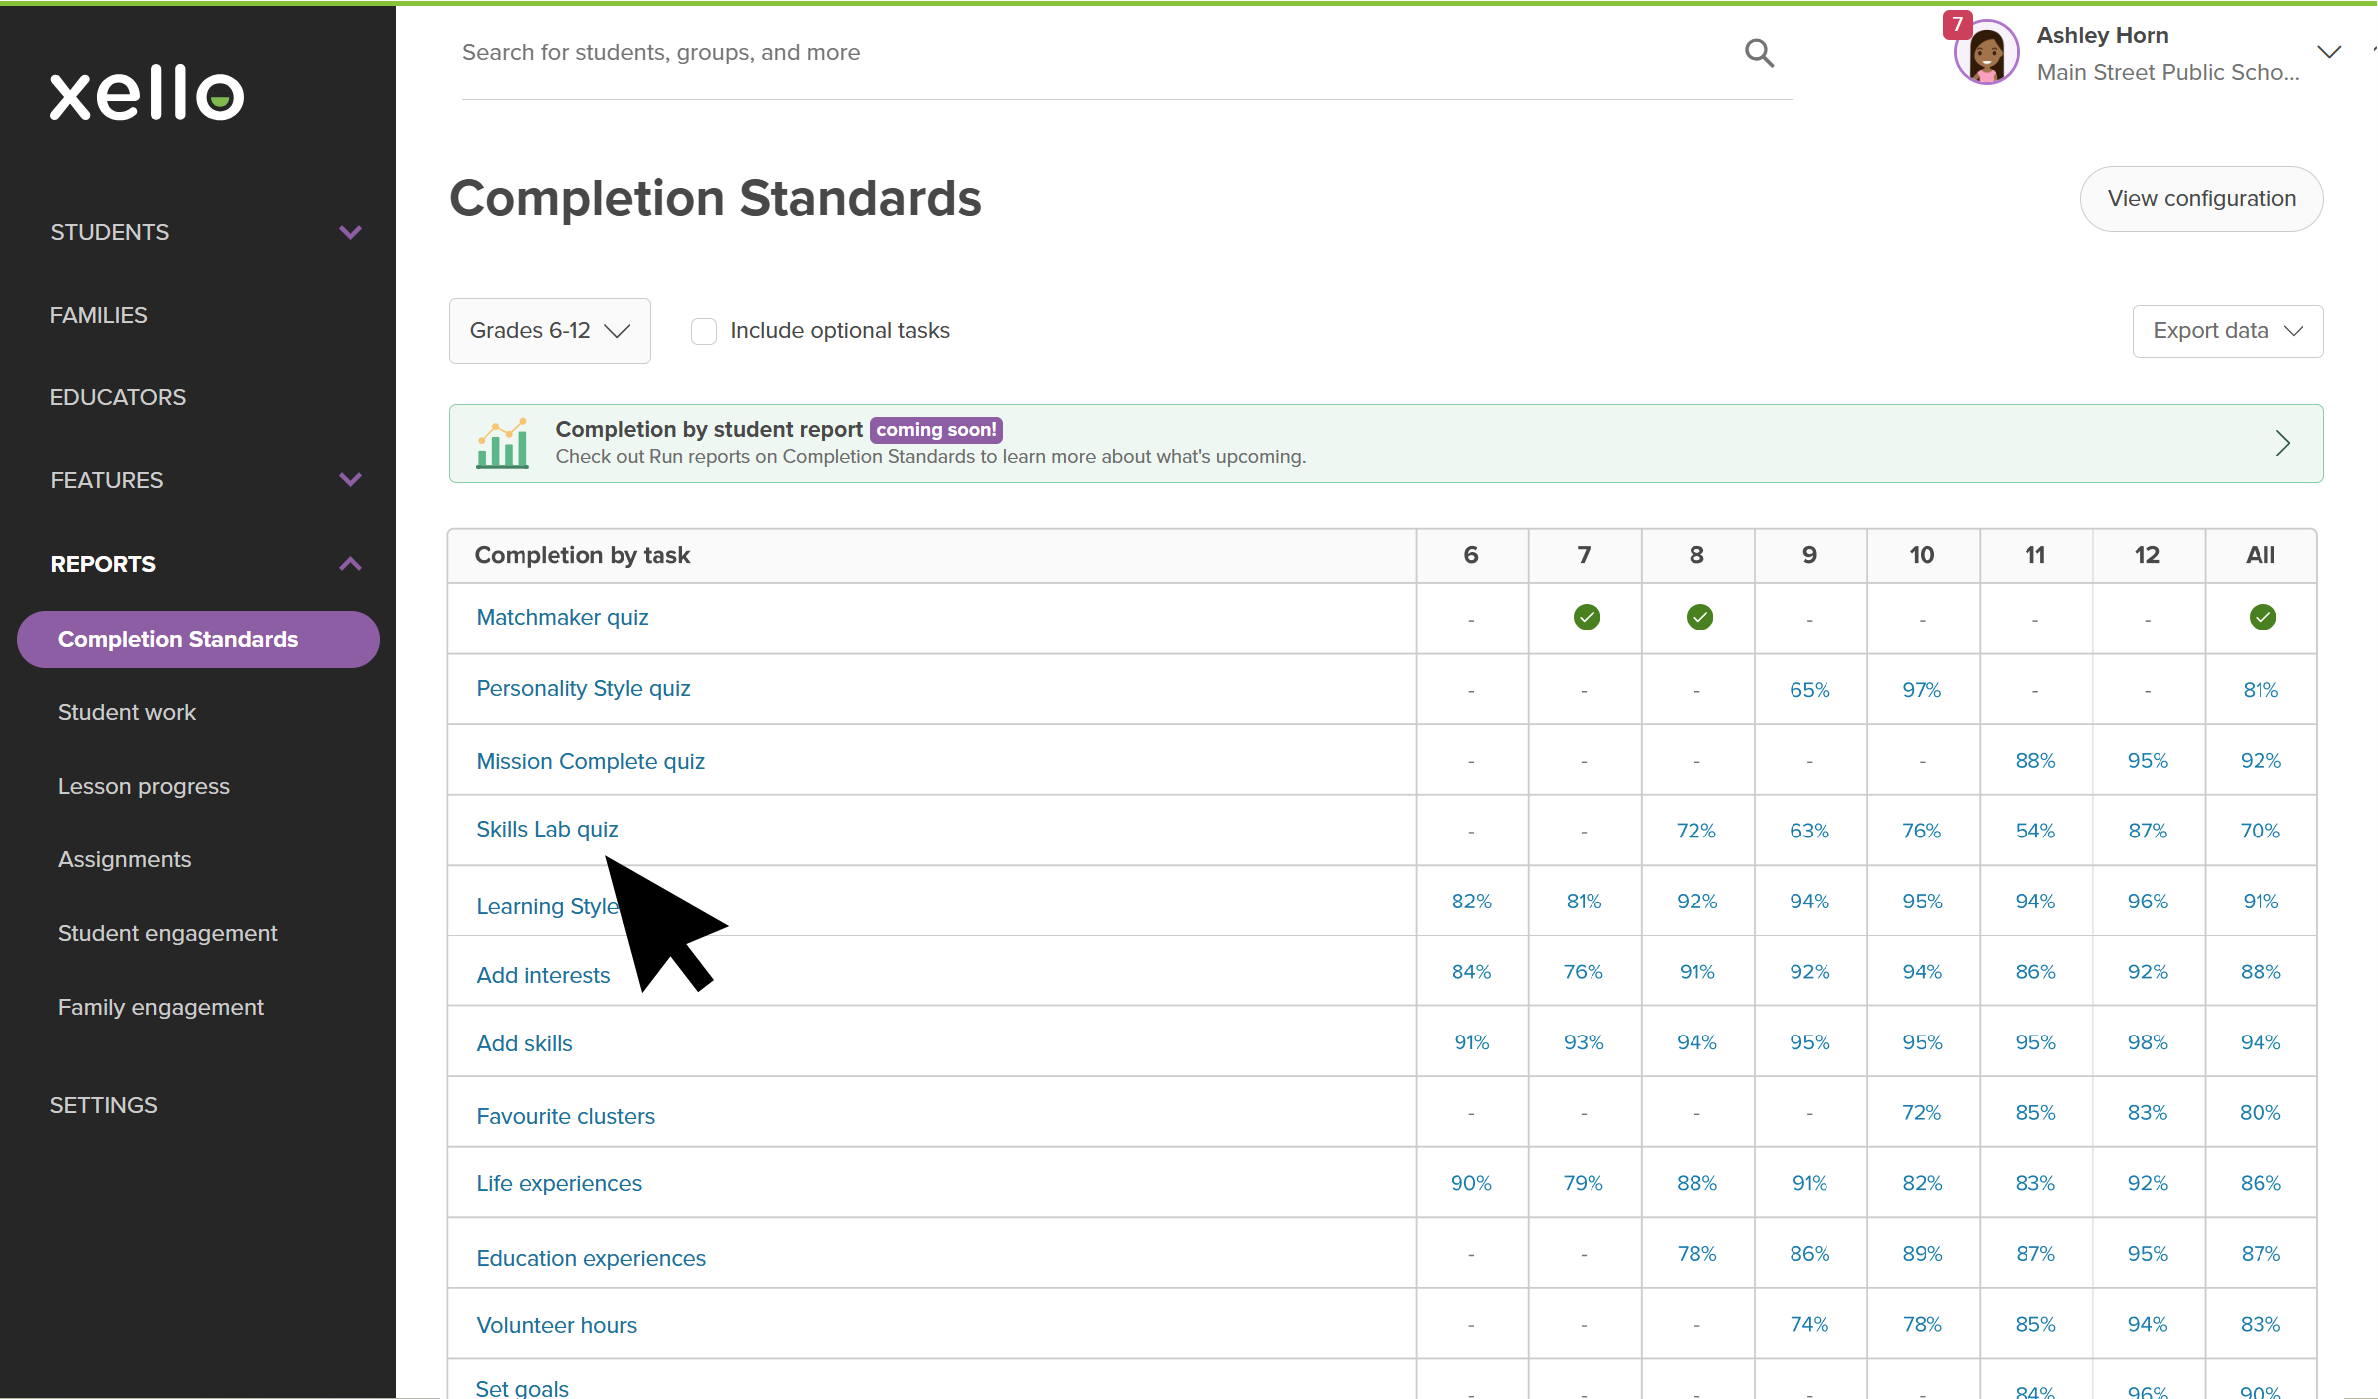Viewport: 2378px width, 1399px height.
Task: Click the banner's right arrow chevron
Action: (2282, 443)
